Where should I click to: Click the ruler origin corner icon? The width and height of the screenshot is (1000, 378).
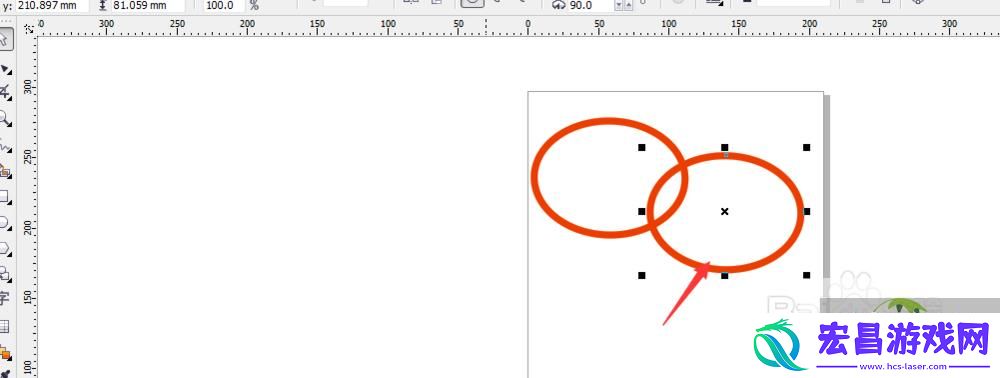click(x=29, y=28)
